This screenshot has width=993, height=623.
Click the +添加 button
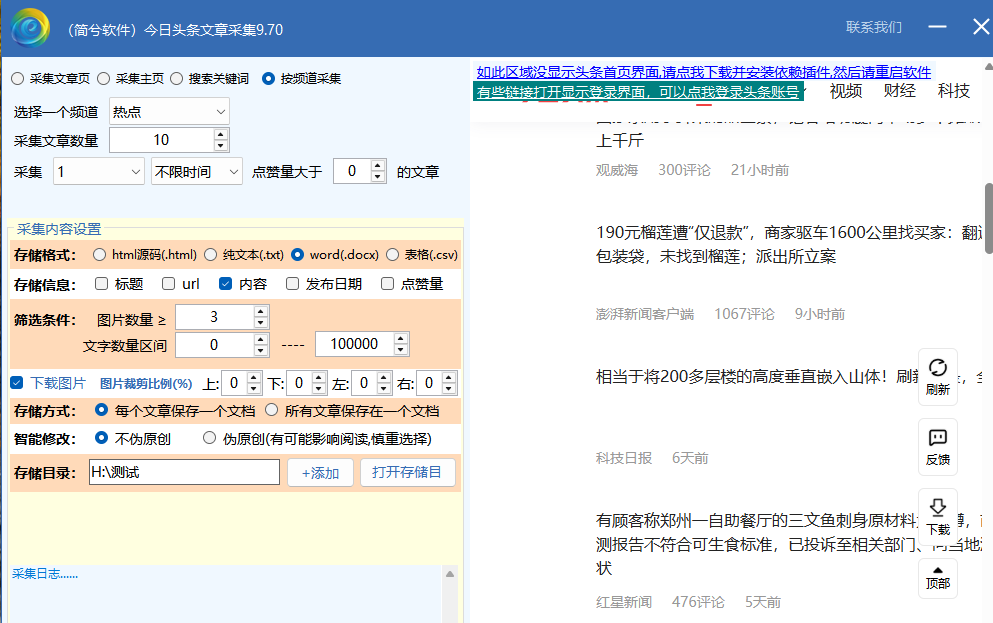click(320, 472)
